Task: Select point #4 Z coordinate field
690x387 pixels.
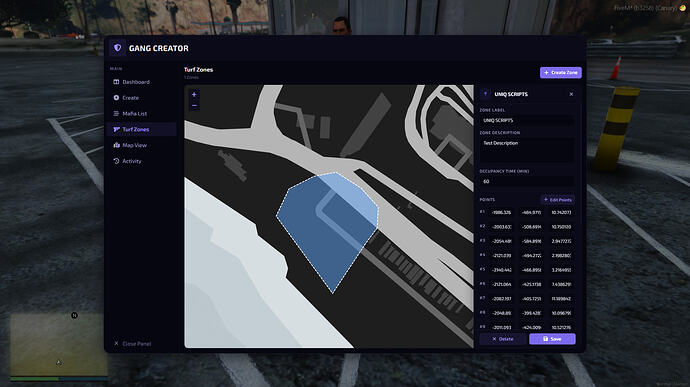Action: (561, 255)
